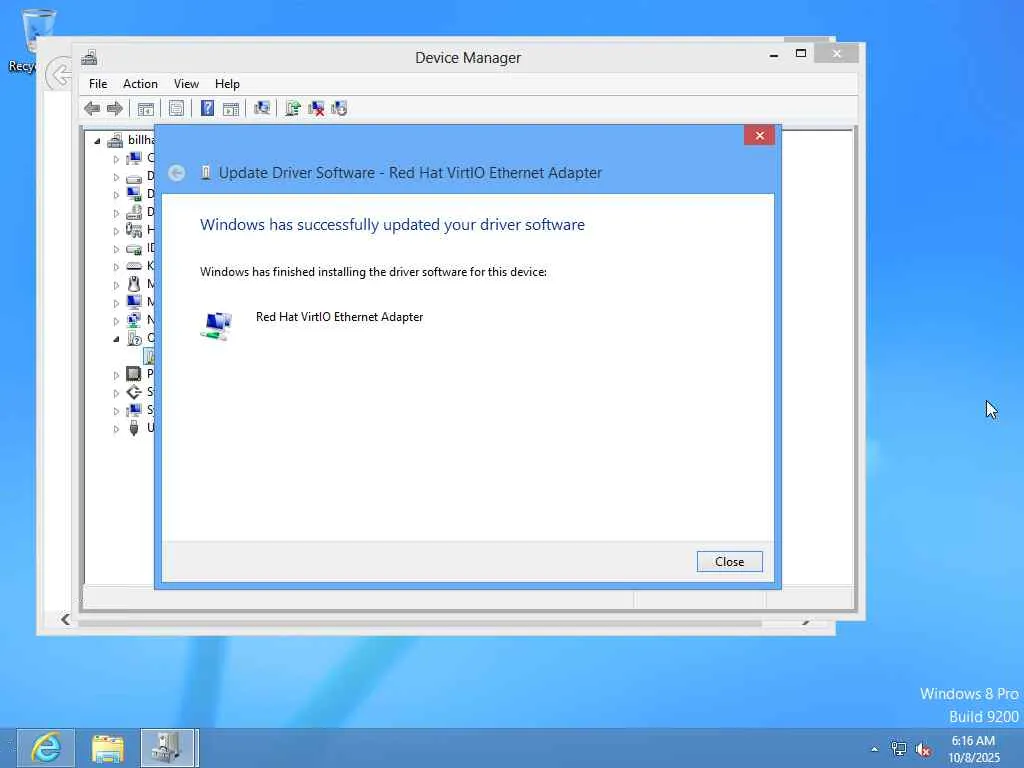Click Device Manager taskbar button
The width and height of the screenshot is (1024, 768).
tap(168, 748)
